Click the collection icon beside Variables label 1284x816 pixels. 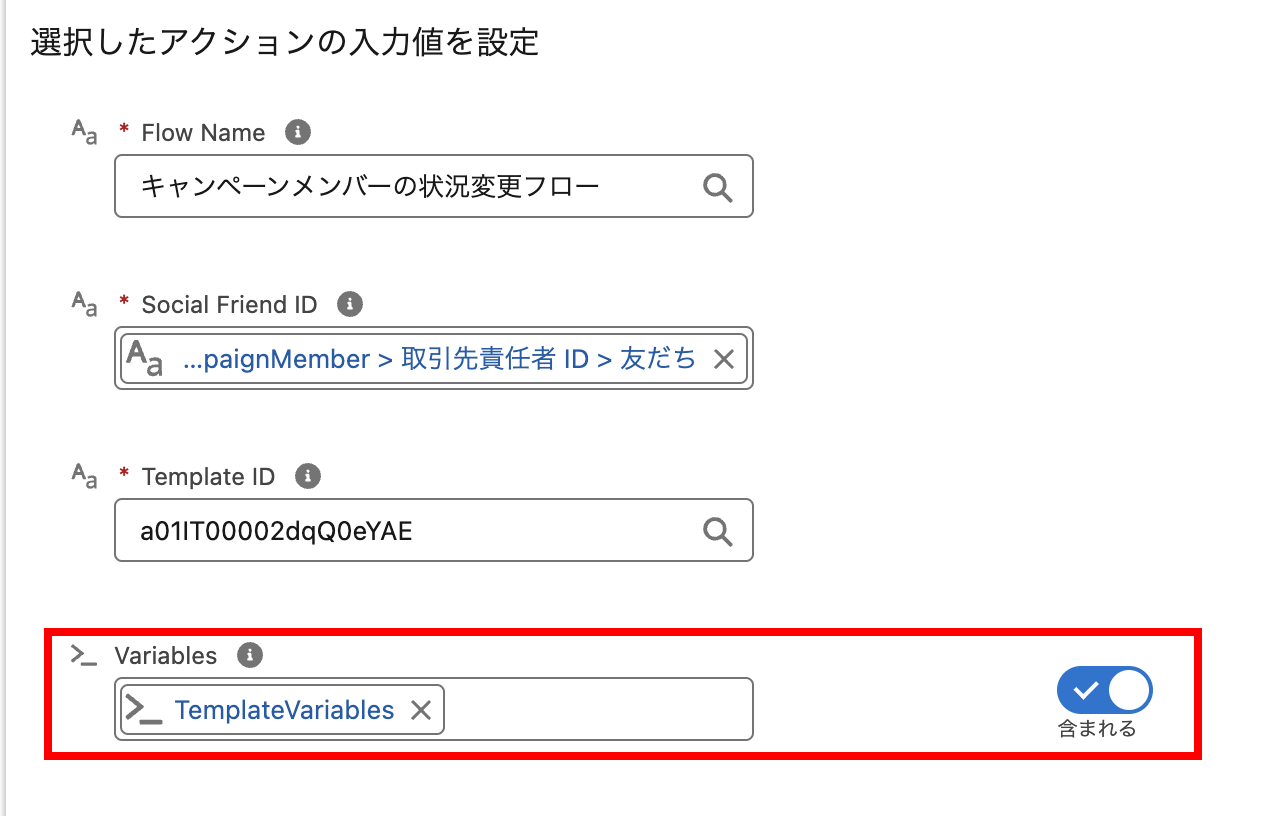click(84, 655)
